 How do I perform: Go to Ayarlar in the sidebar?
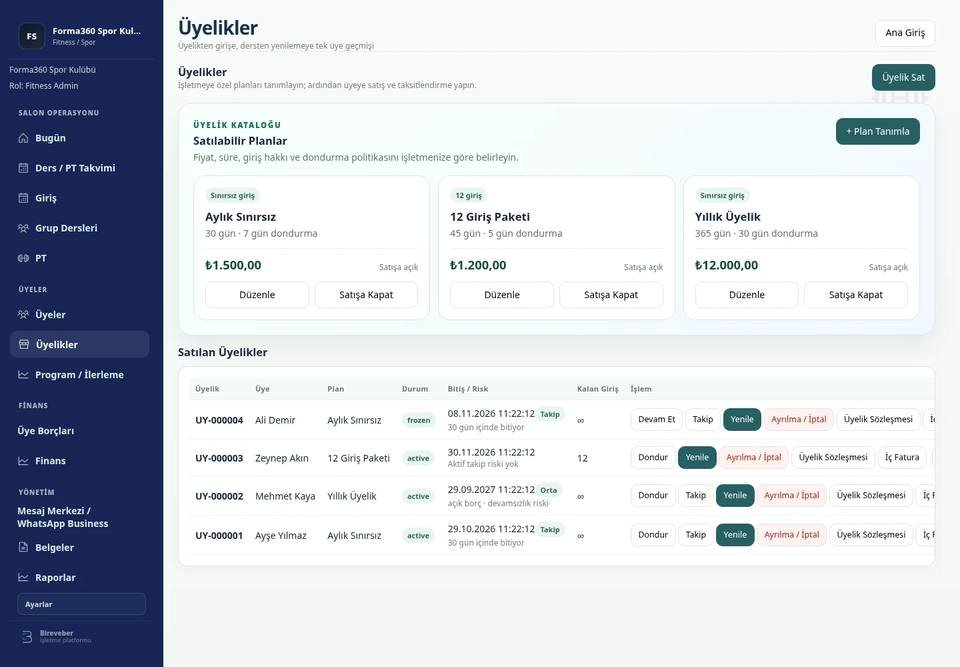81,604
